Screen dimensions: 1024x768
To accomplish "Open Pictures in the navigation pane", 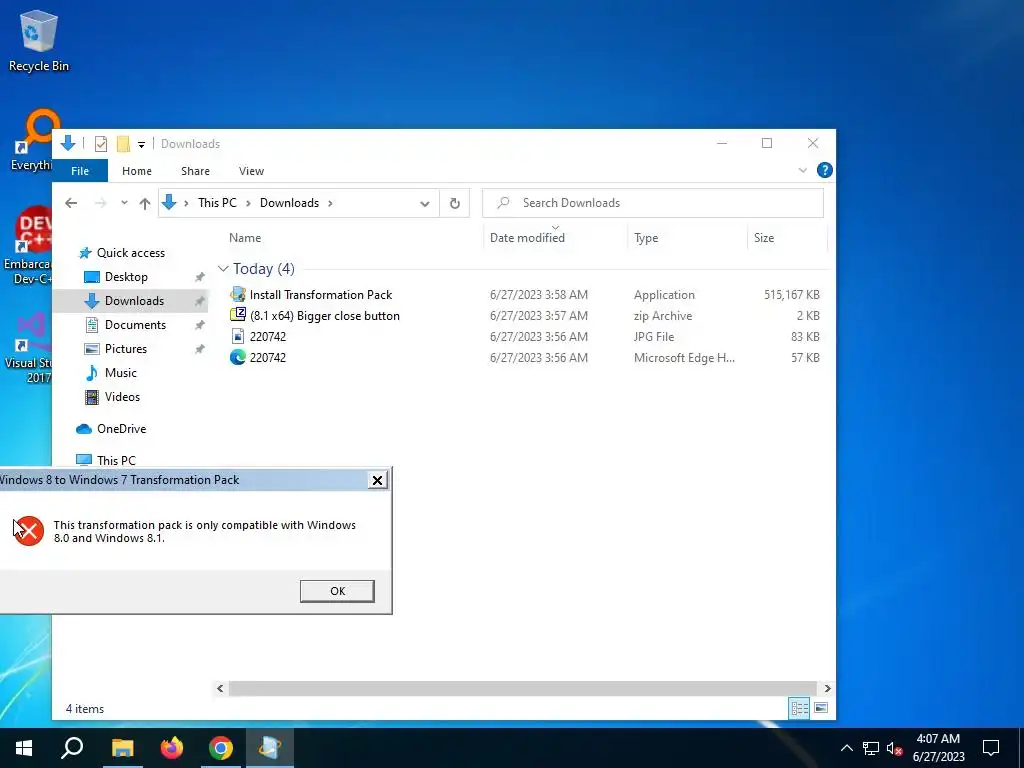I will pos(125,349).
